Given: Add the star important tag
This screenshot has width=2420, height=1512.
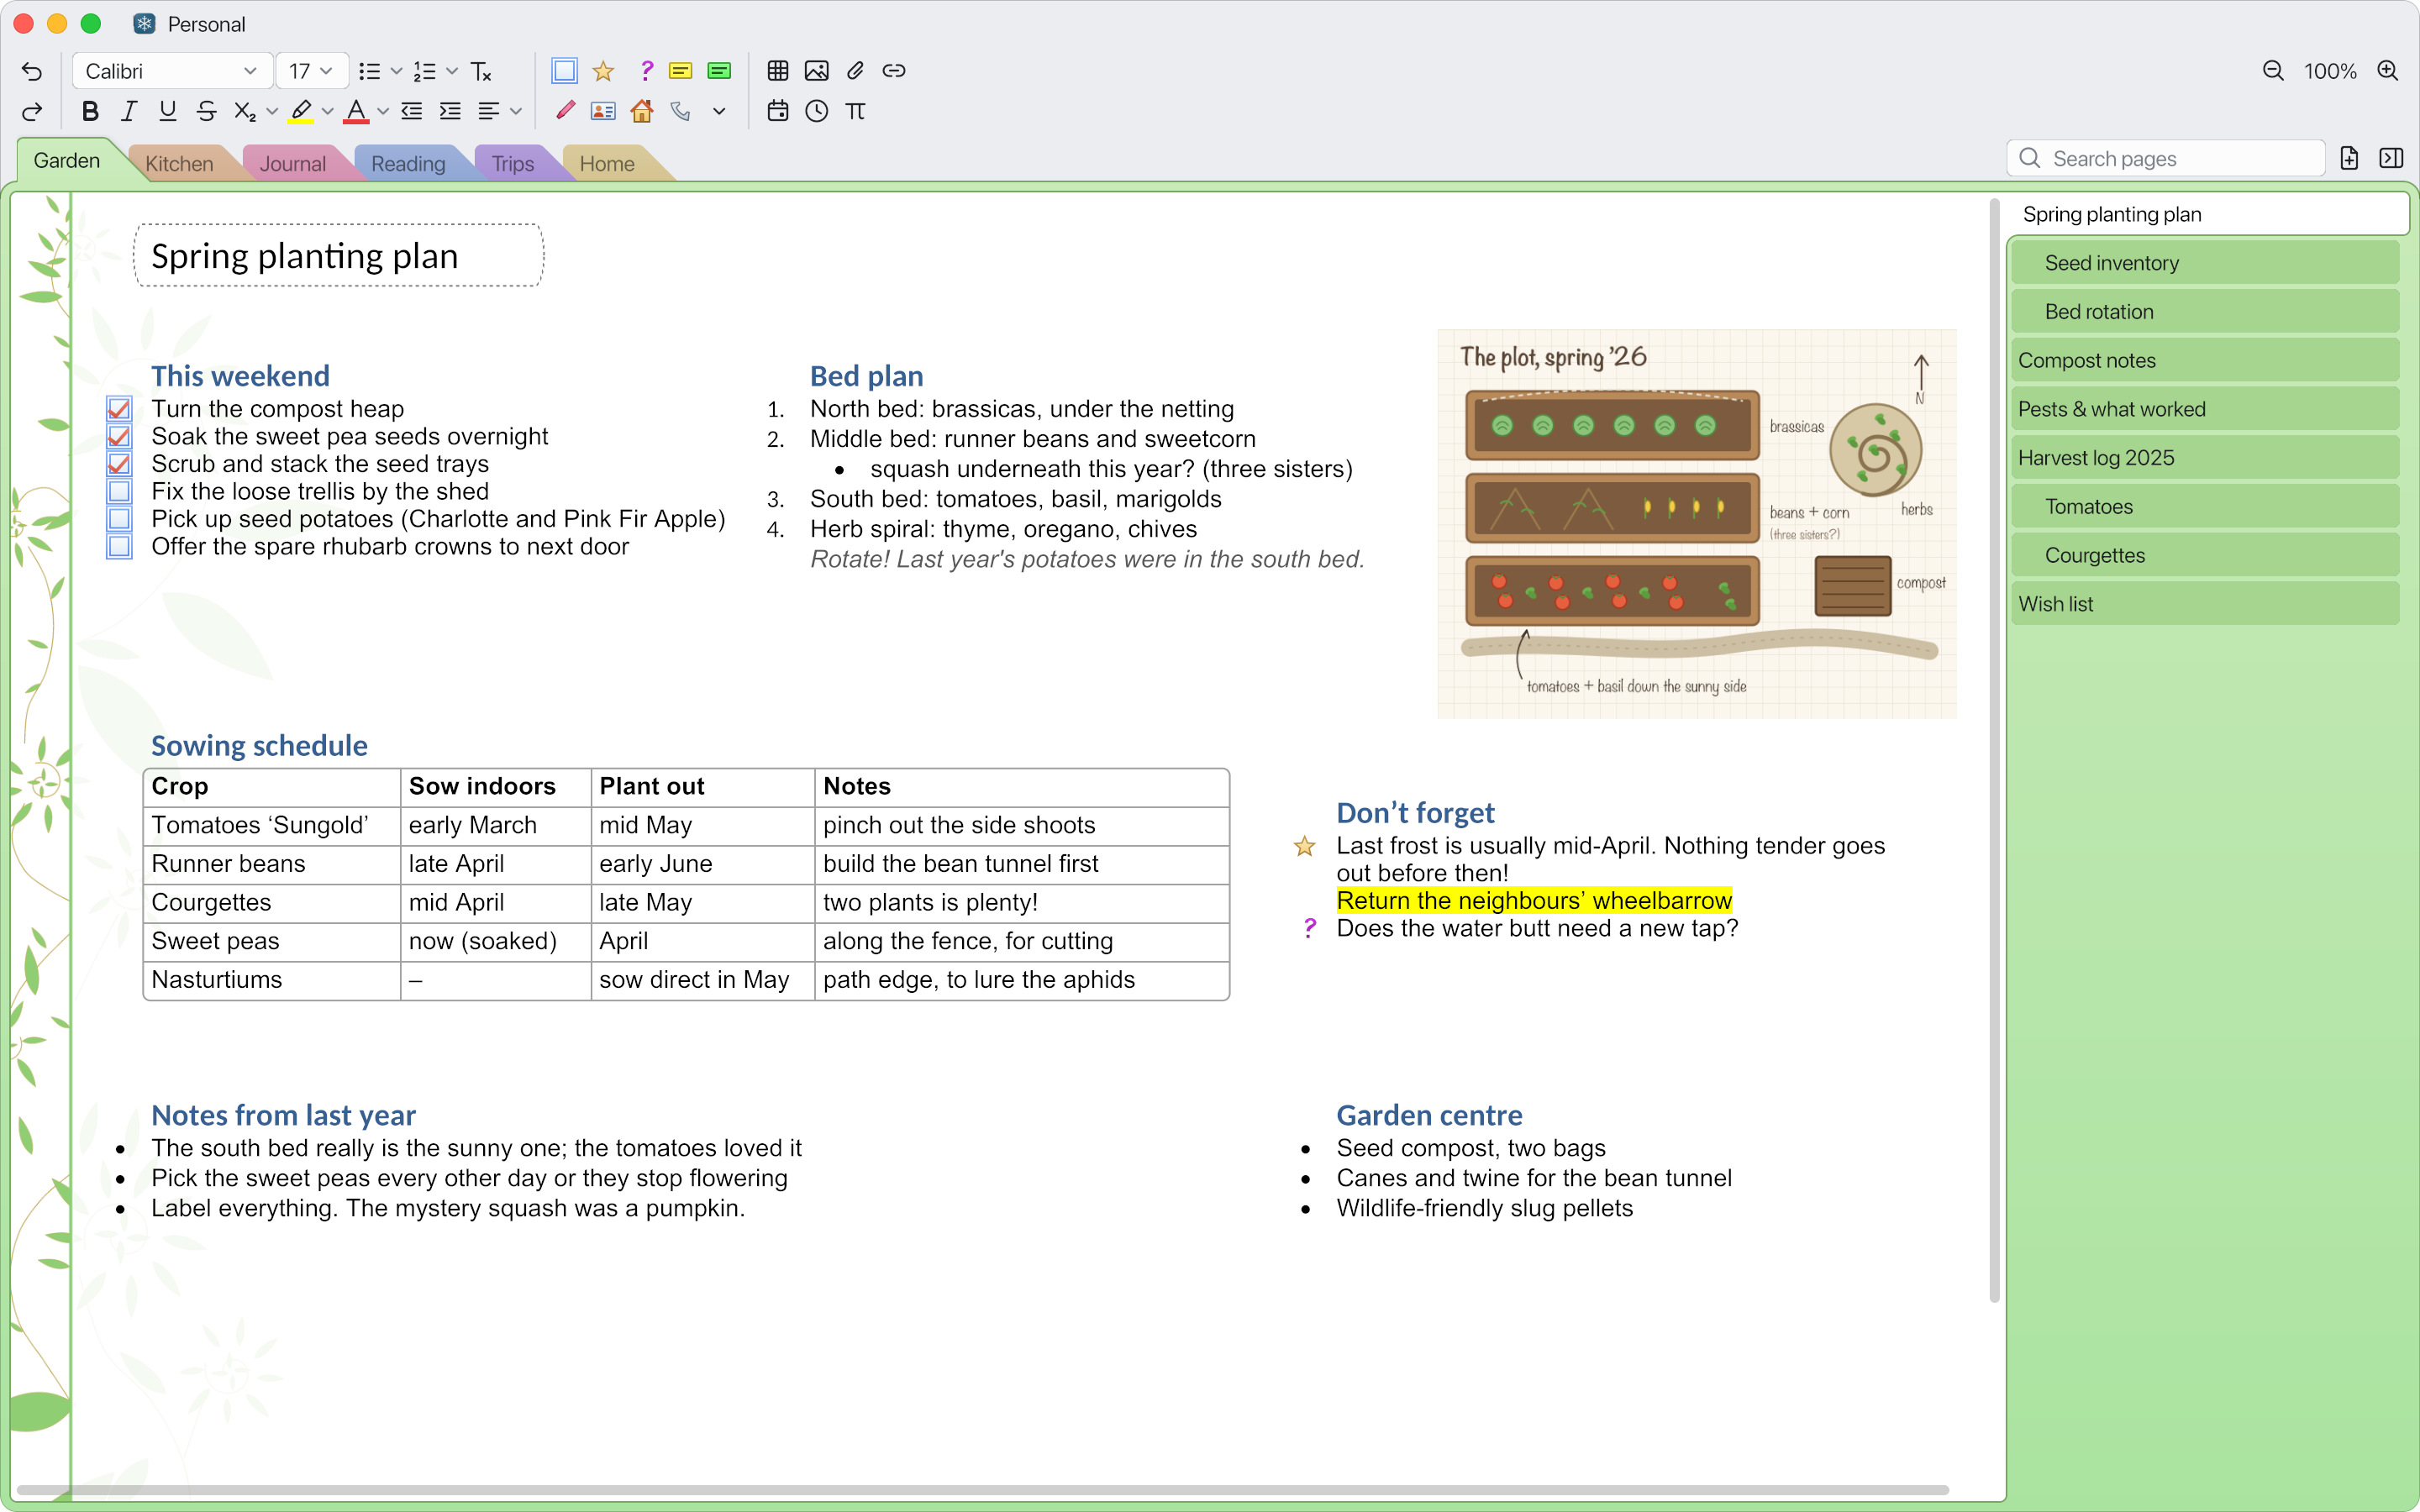Looking at the screenshot, I should [603, 71].
